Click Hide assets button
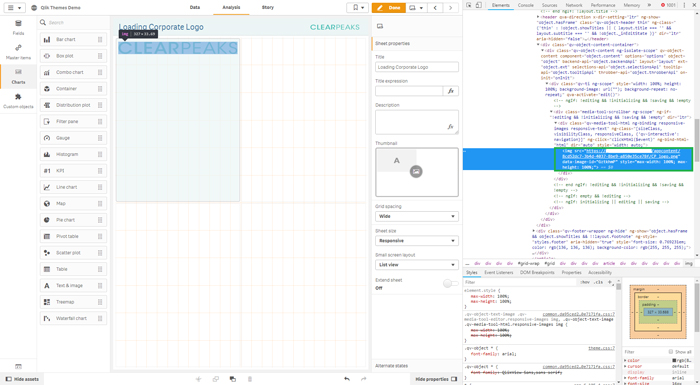The height and width of the screenshot is (385, 700). (x=22, y=379)
